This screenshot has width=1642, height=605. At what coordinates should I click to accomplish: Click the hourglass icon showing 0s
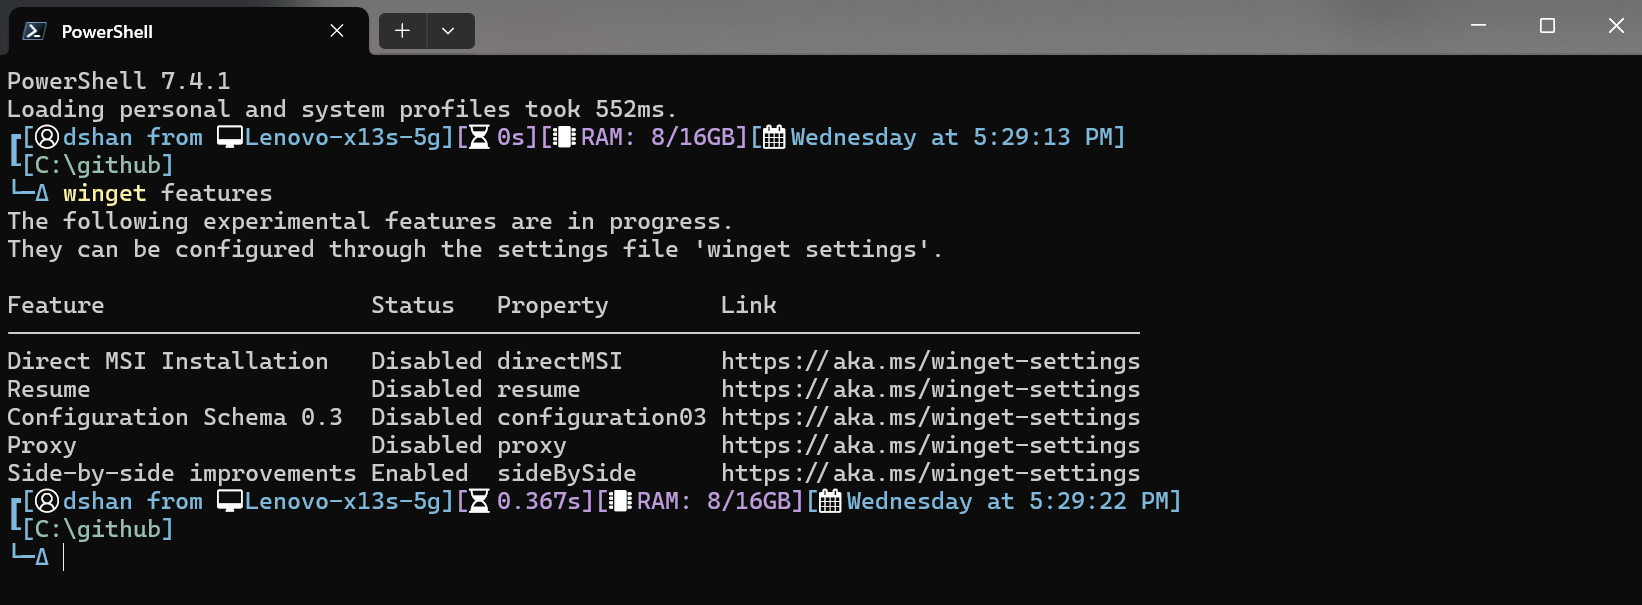[x=479, y=137]
